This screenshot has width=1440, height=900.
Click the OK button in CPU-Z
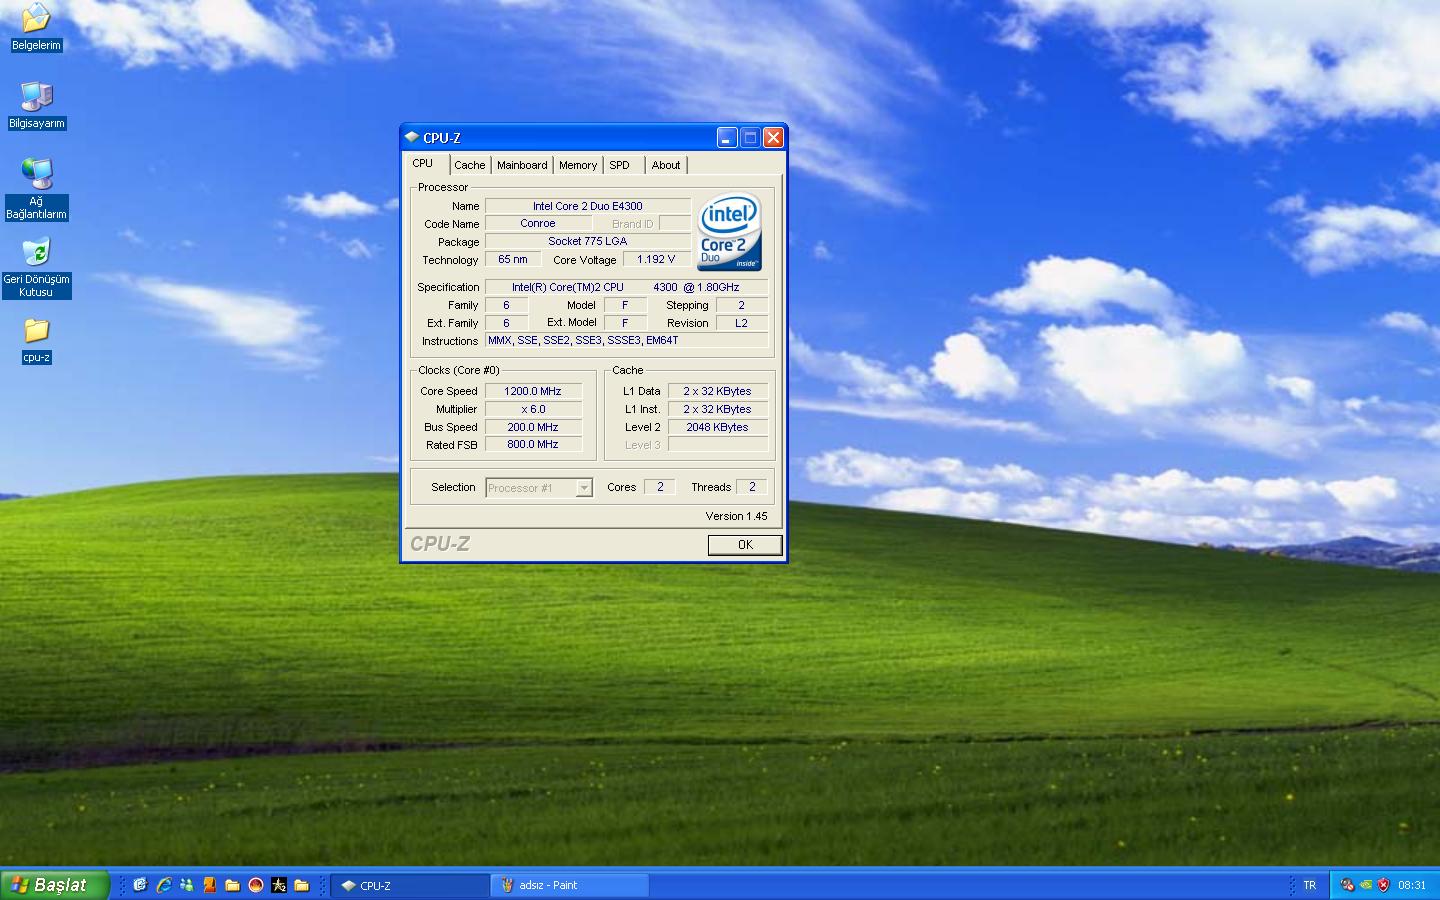click(745, 544)
